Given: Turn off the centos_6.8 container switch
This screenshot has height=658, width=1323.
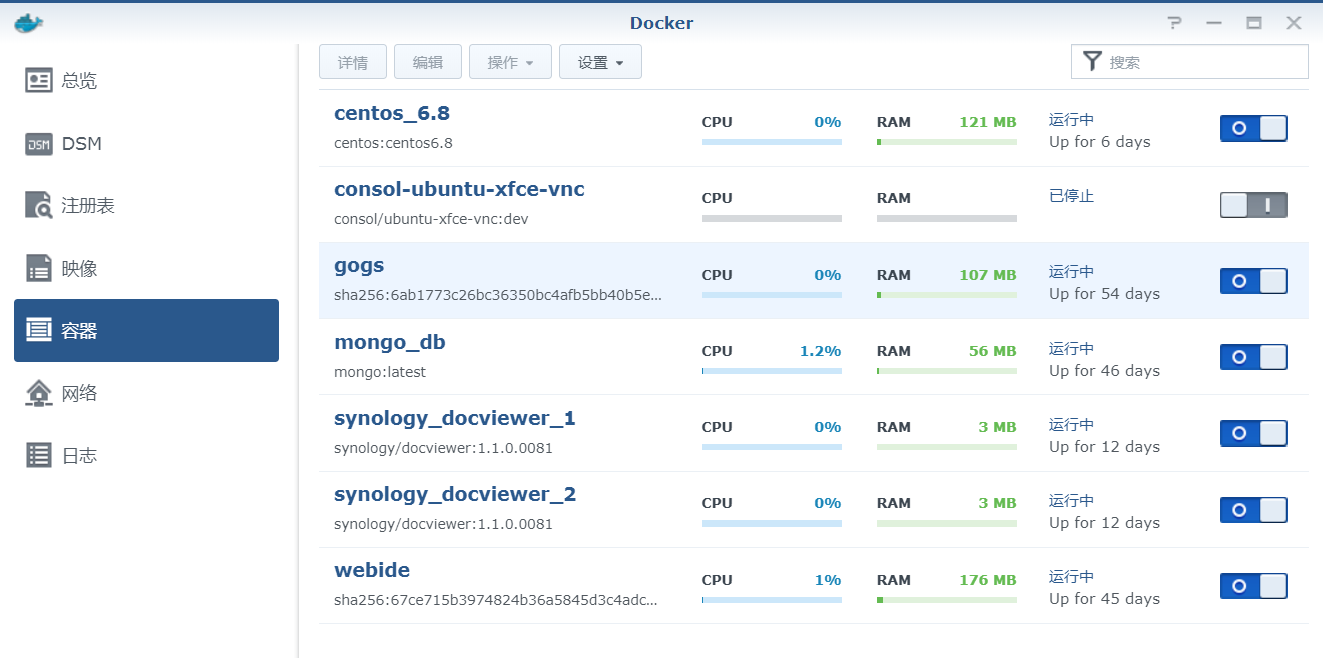Looking at the screenshot, I should 1253,128.
